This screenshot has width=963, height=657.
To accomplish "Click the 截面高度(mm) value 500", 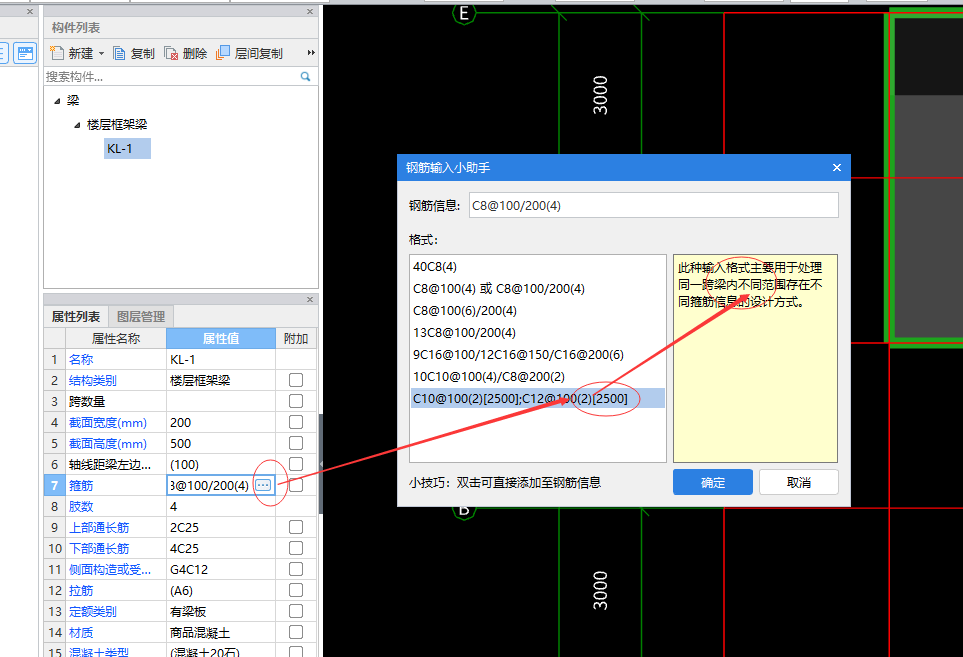I will (221, 443).
